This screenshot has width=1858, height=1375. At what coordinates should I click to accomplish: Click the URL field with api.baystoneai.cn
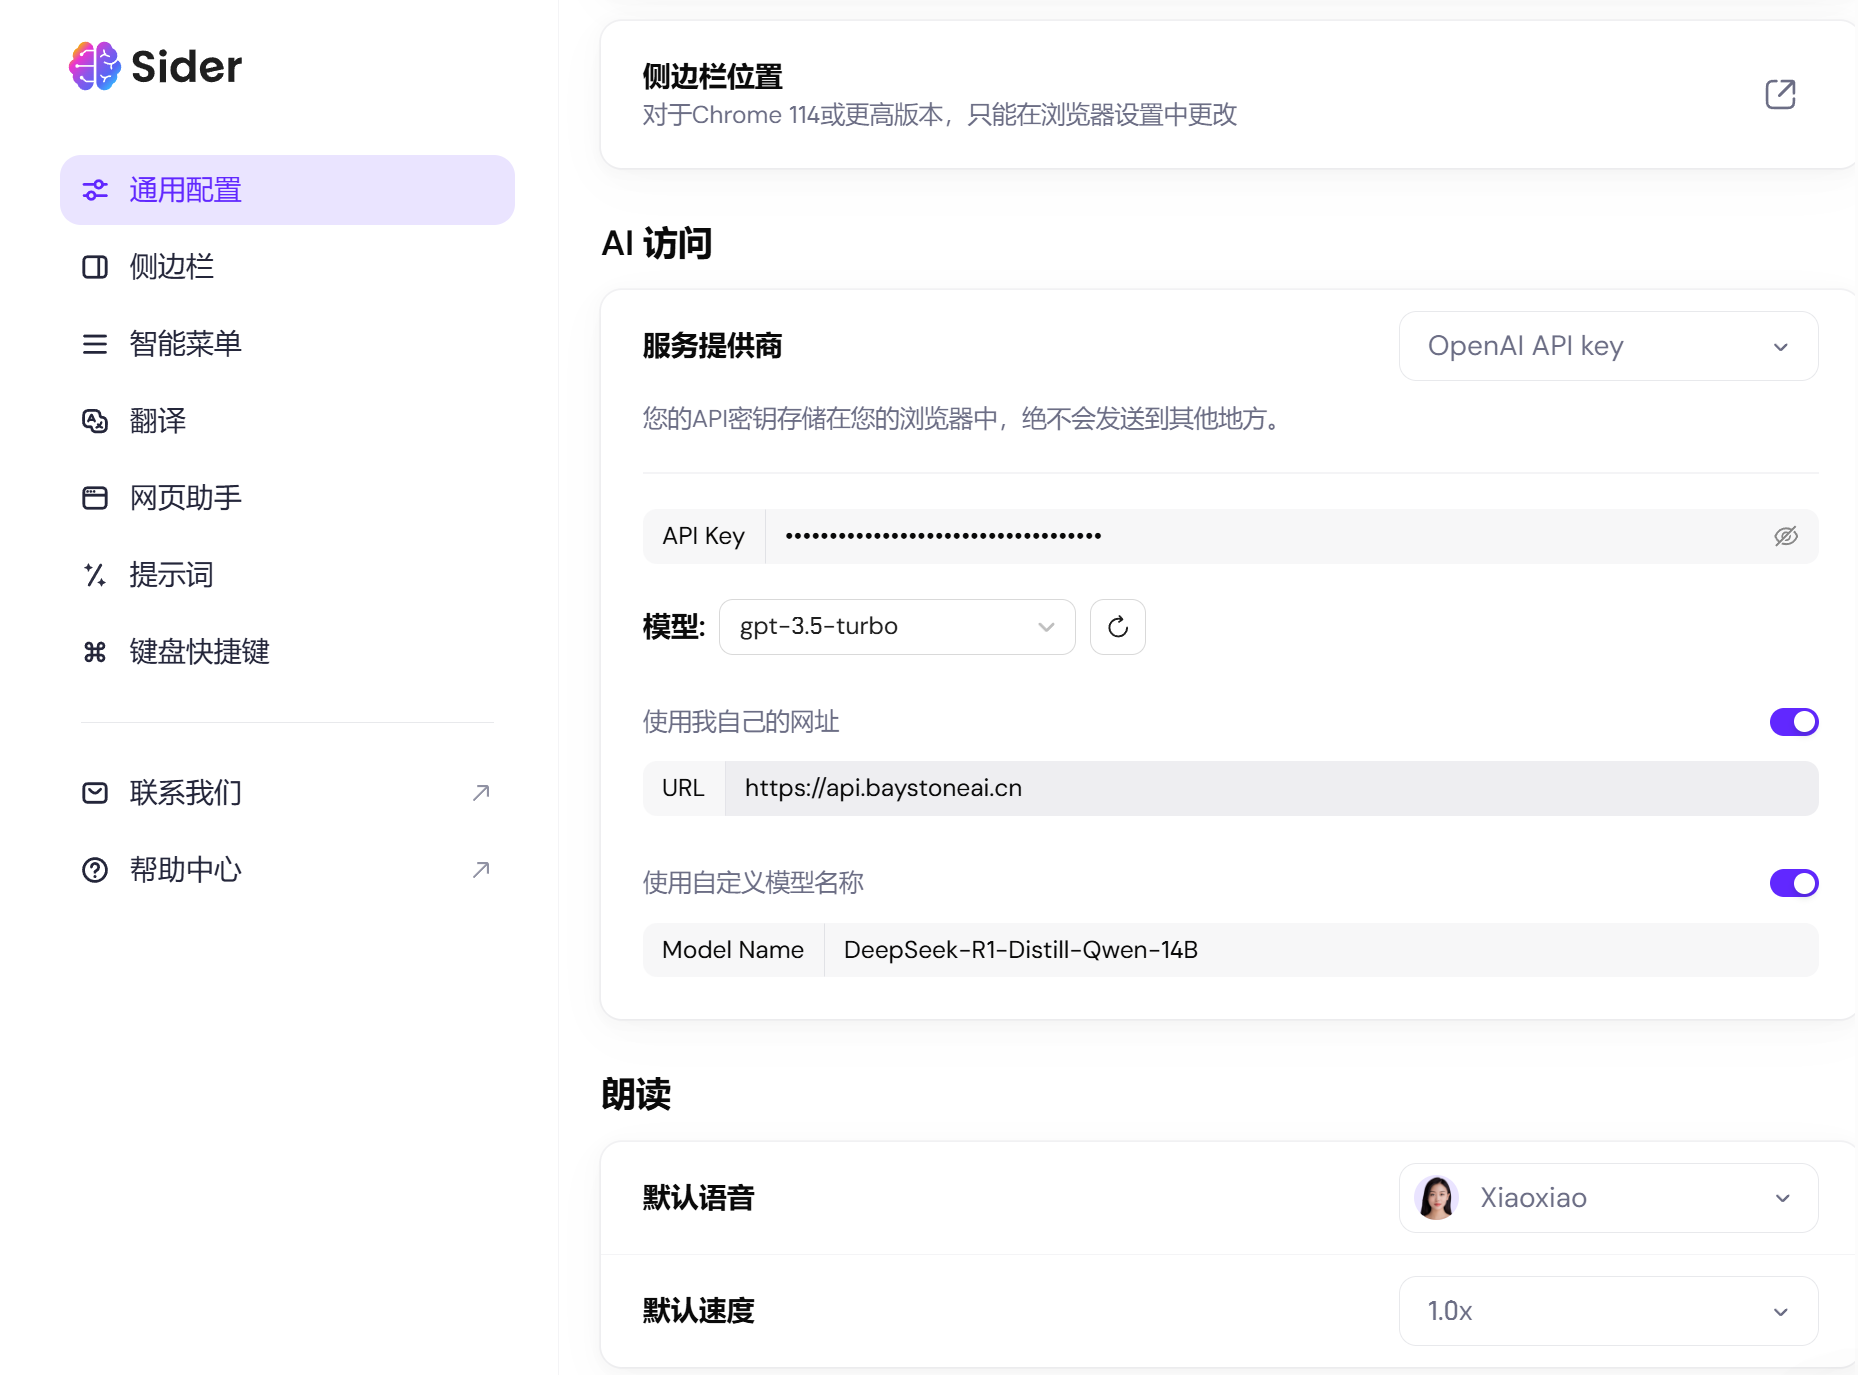tap(1271, 789)
